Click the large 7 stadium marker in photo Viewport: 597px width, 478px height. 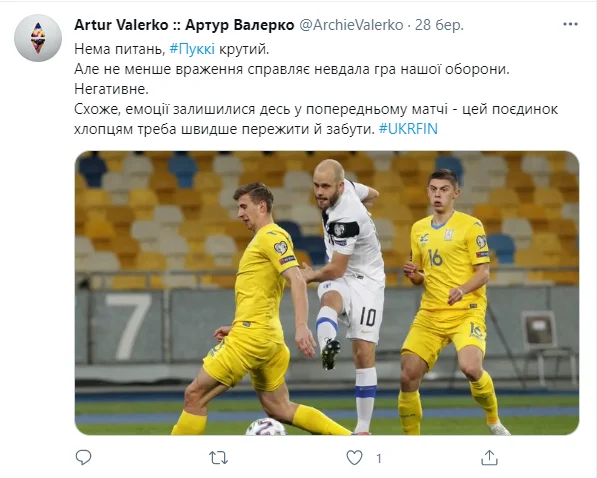(128, 326)
